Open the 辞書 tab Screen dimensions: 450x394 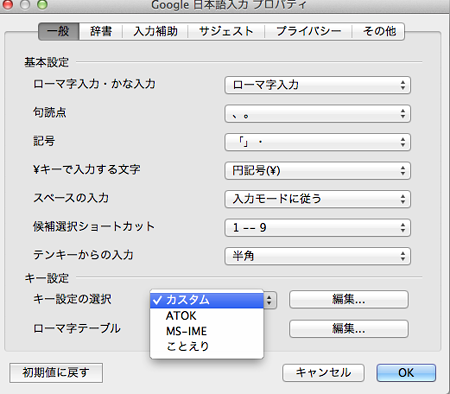click(x=101, y=31)
